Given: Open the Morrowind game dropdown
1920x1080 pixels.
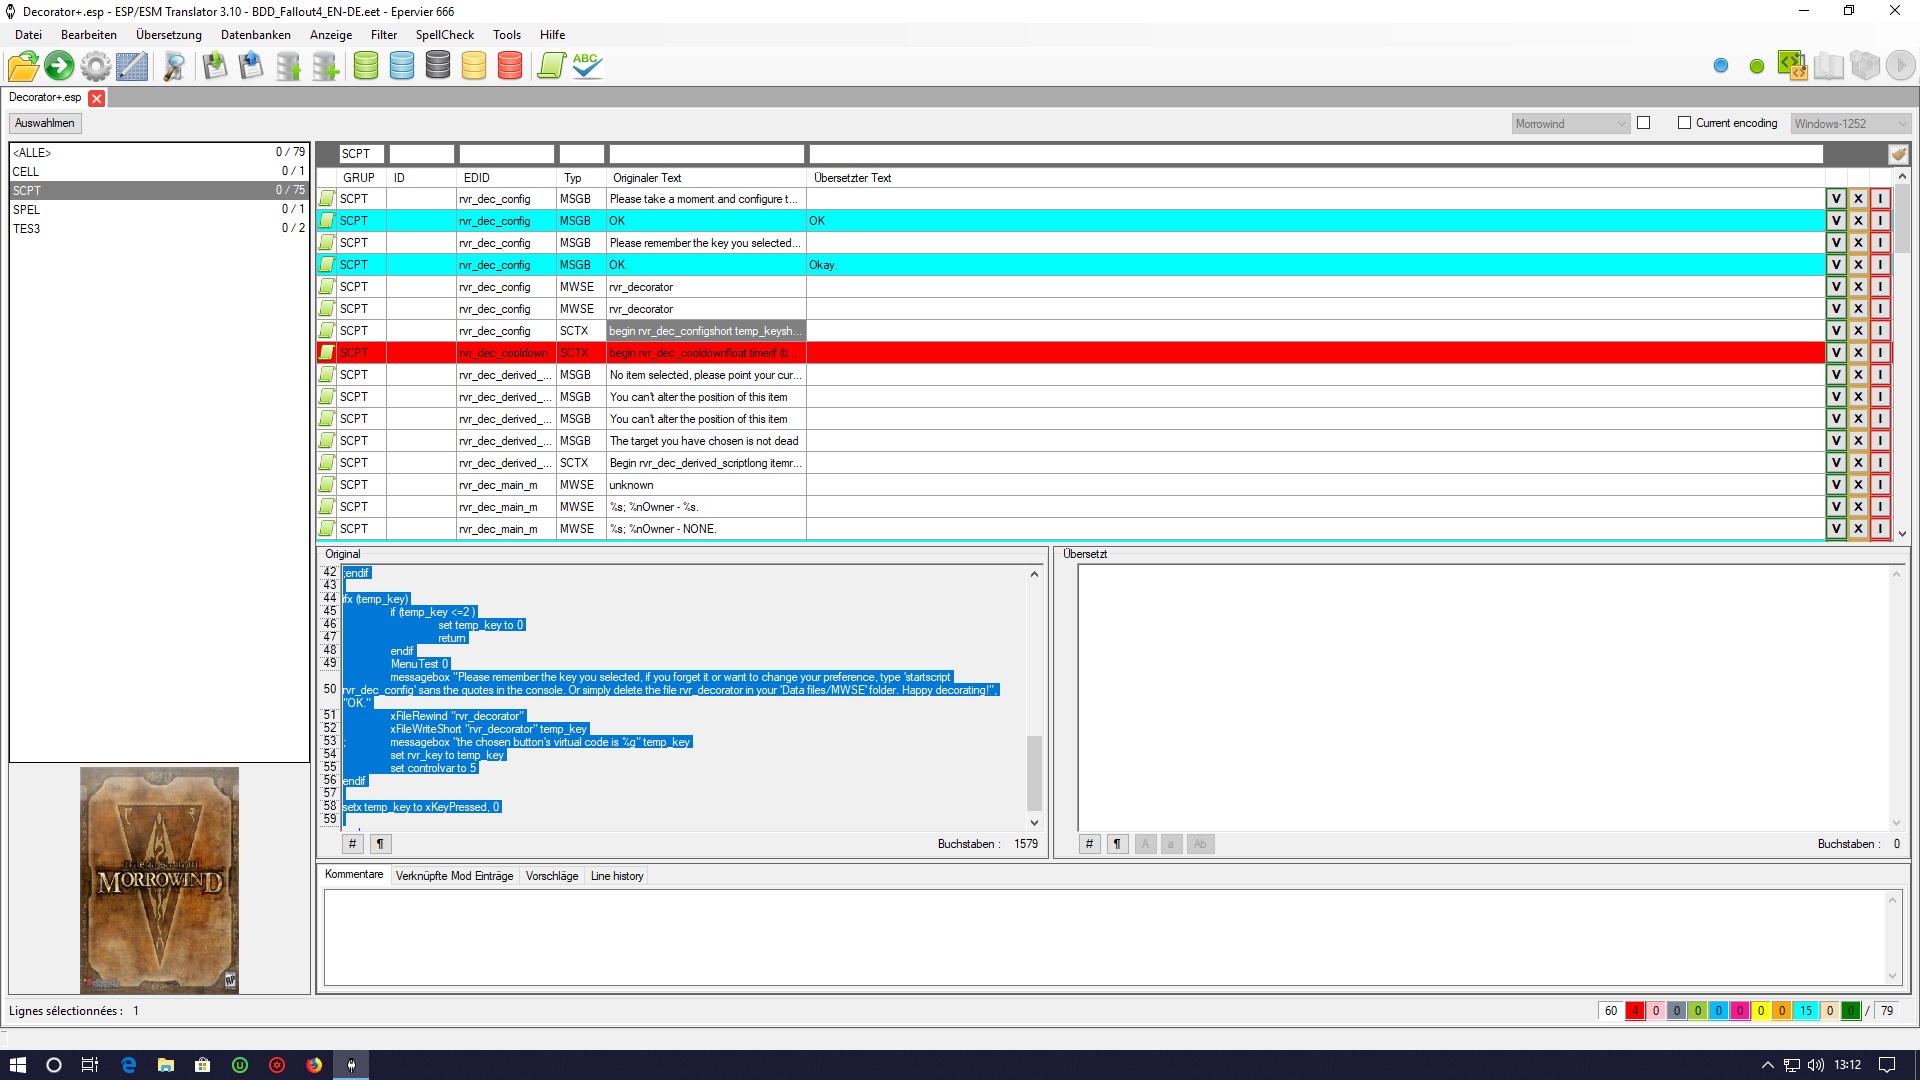Looking at the screenshot, I should coord(1571,124).
